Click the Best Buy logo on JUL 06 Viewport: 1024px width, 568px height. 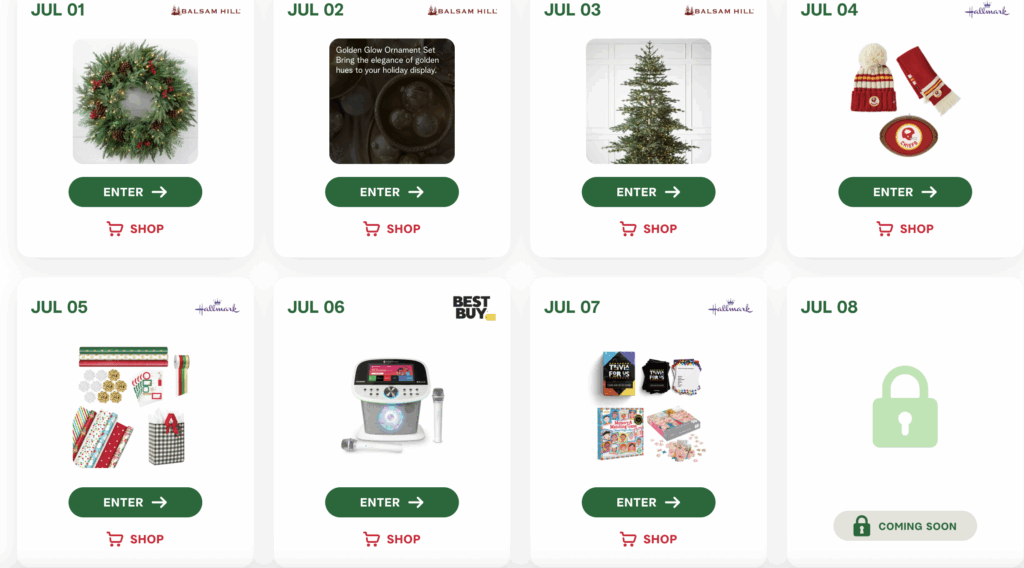click(x=474, y=308)
